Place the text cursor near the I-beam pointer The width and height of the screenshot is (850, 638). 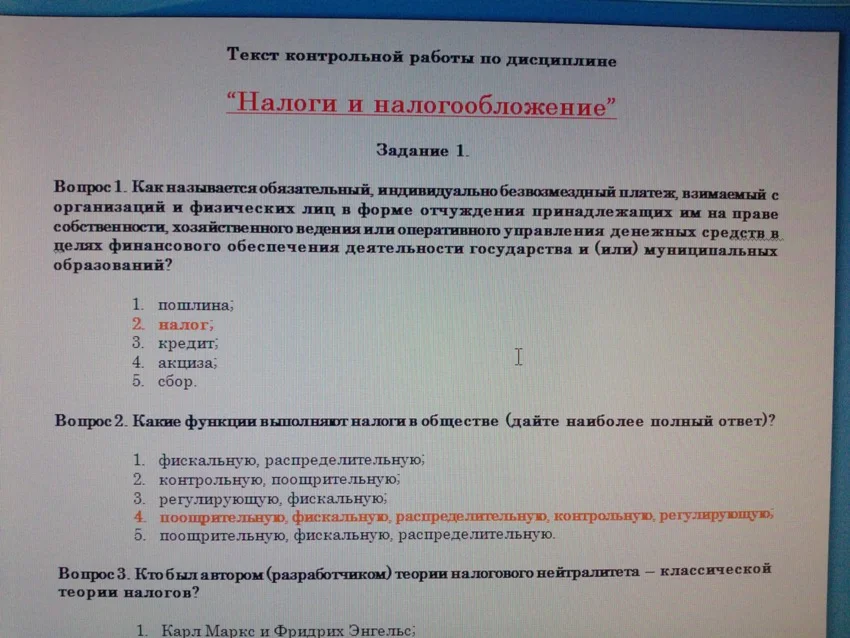pyautogui.click(x=519, y=357)
